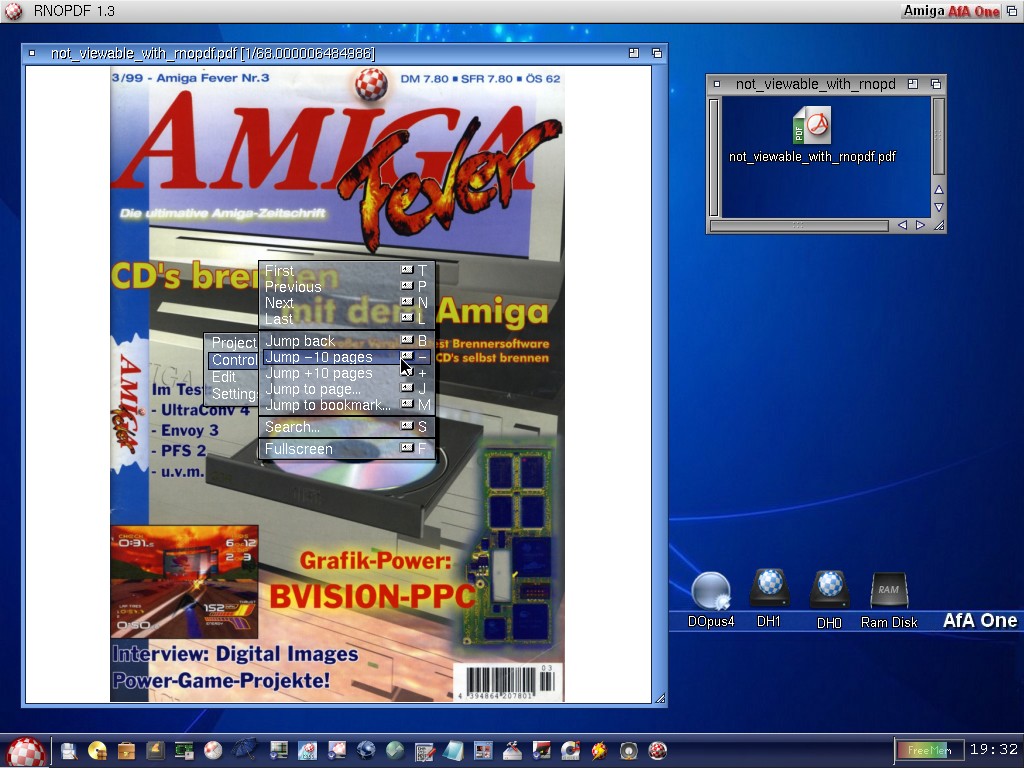This screenshot has width=1024, height=768.
Task: Open the Project menu
Action: [233, 343]
